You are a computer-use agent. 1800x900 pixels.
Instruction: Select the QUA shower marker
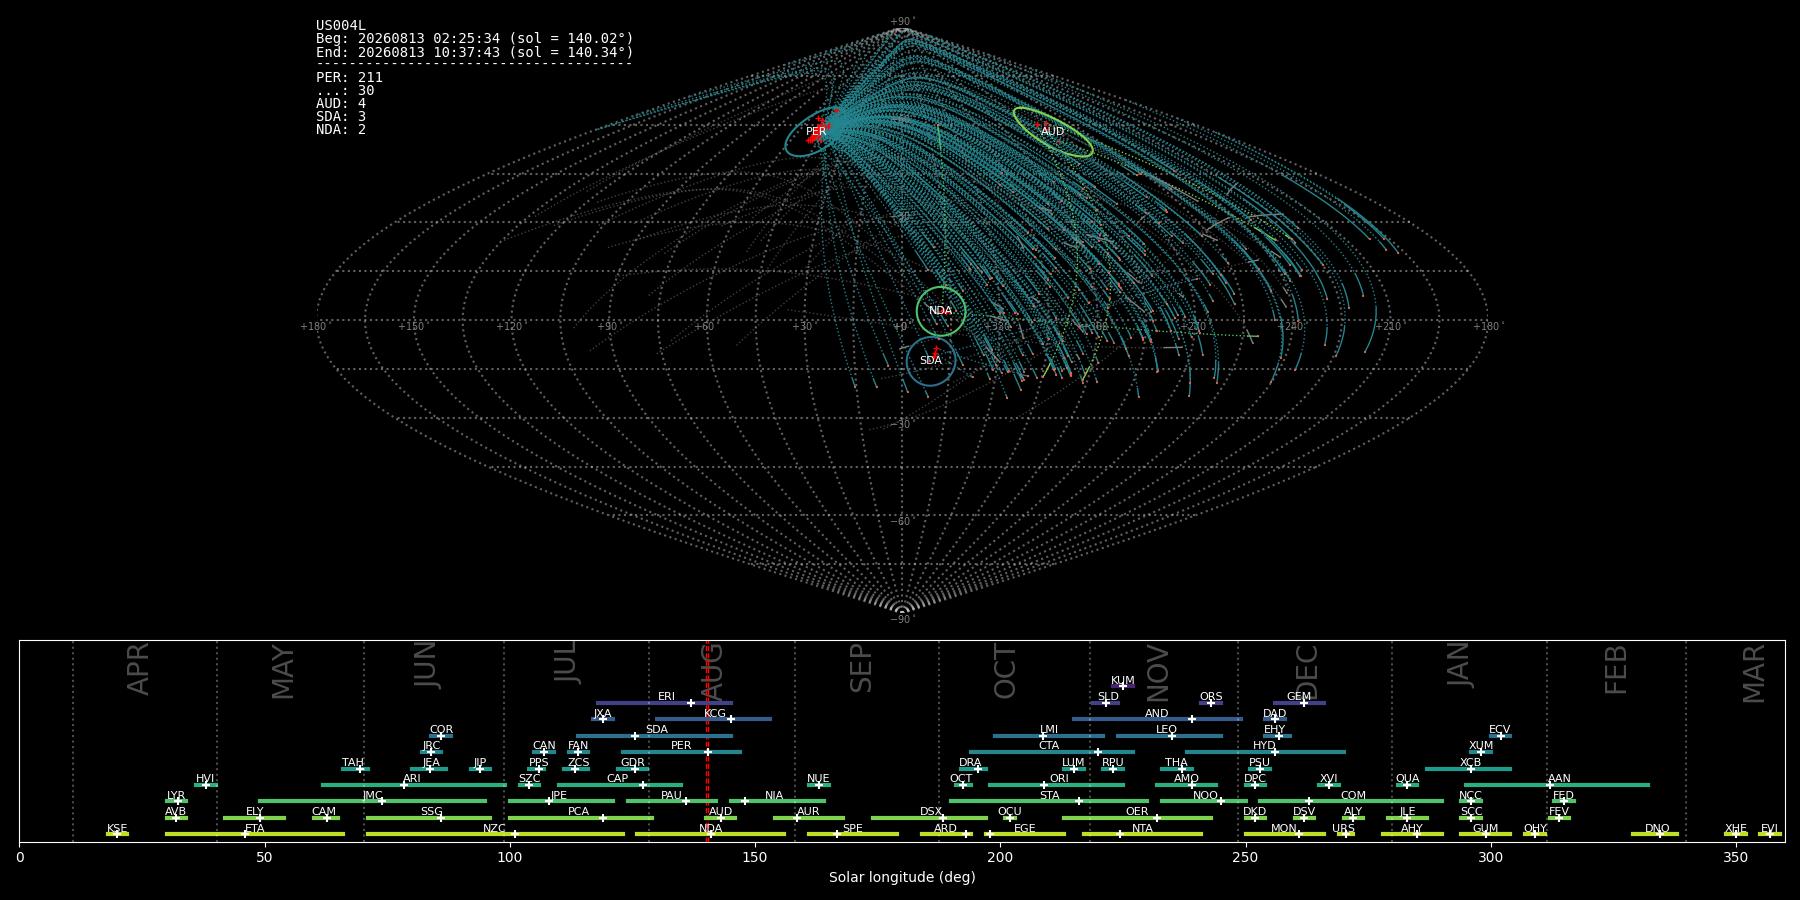tap(1406, 785)
